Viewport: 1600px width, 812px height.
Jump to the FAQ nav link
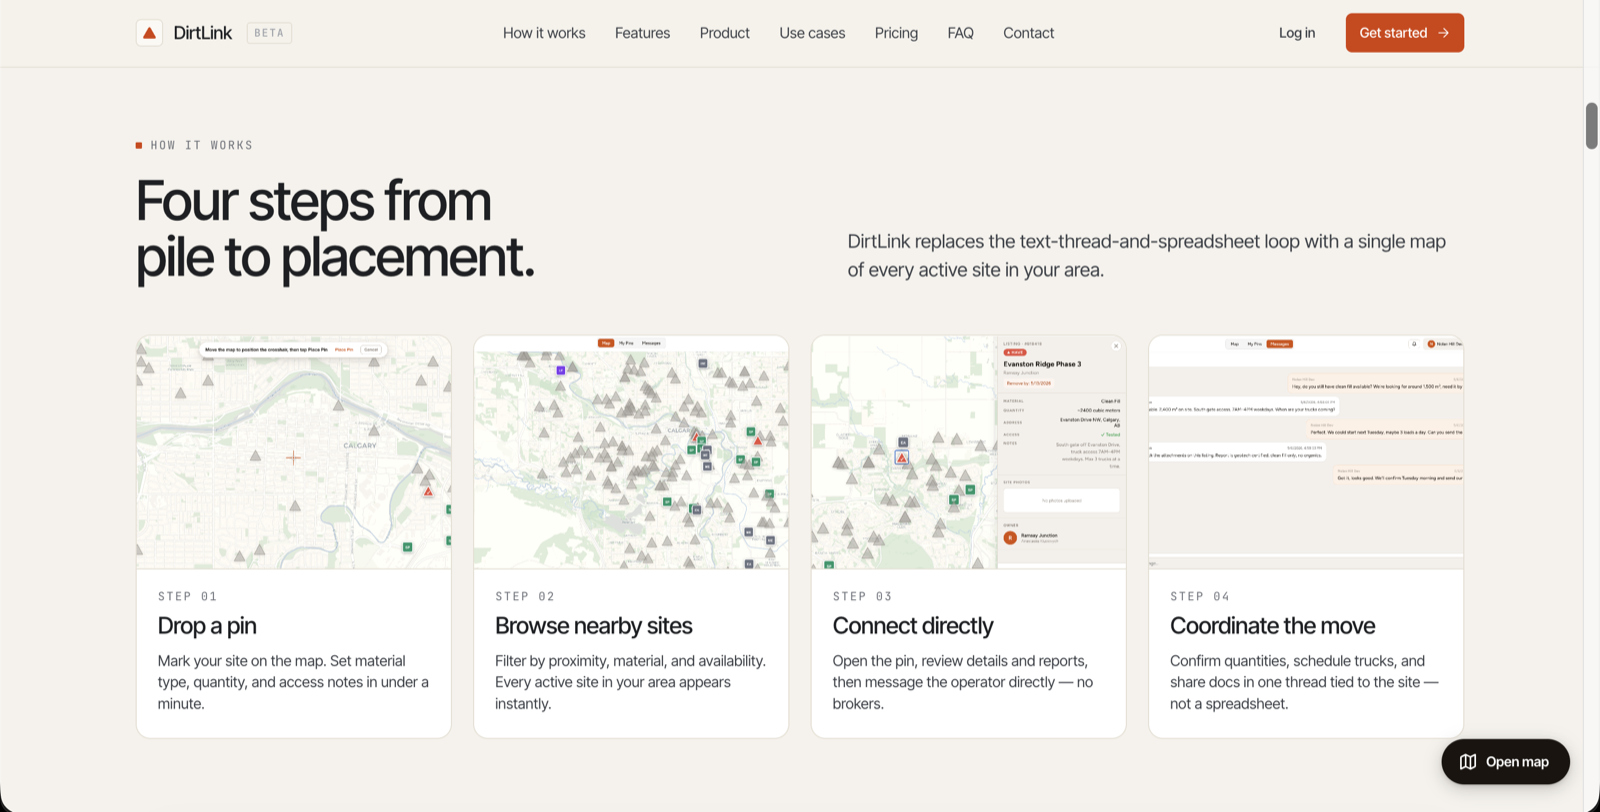960,33
